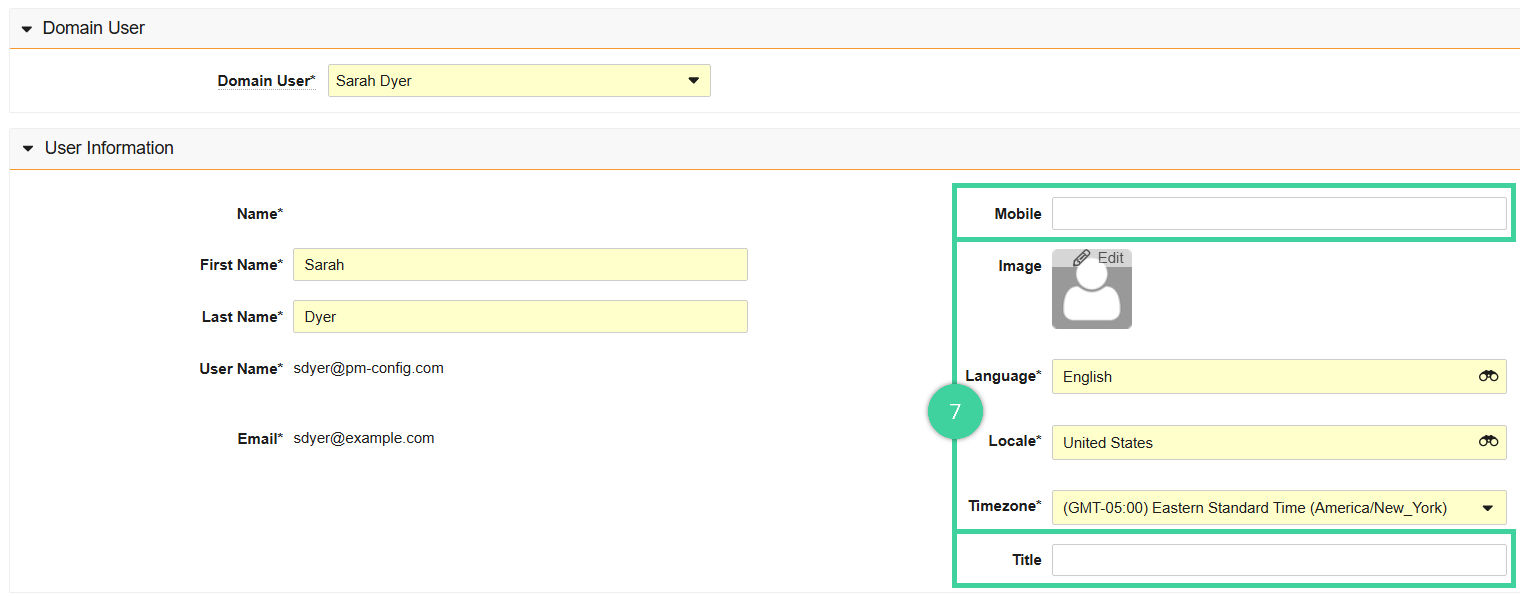
Task: Select the Last Name field showing Dyer
Action: tap(519, 316)
